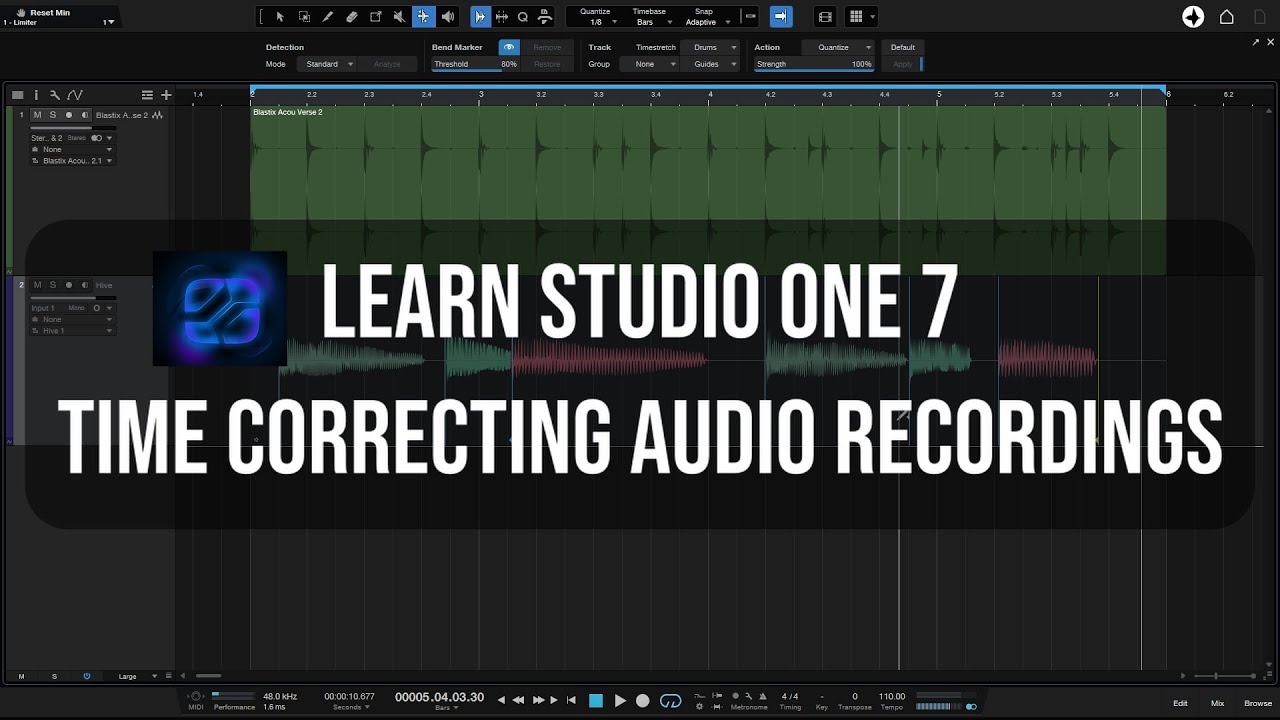Select Blastix Acou Verse 2 audio clip
Screen dimensions: 1280x720
point(708,190)
